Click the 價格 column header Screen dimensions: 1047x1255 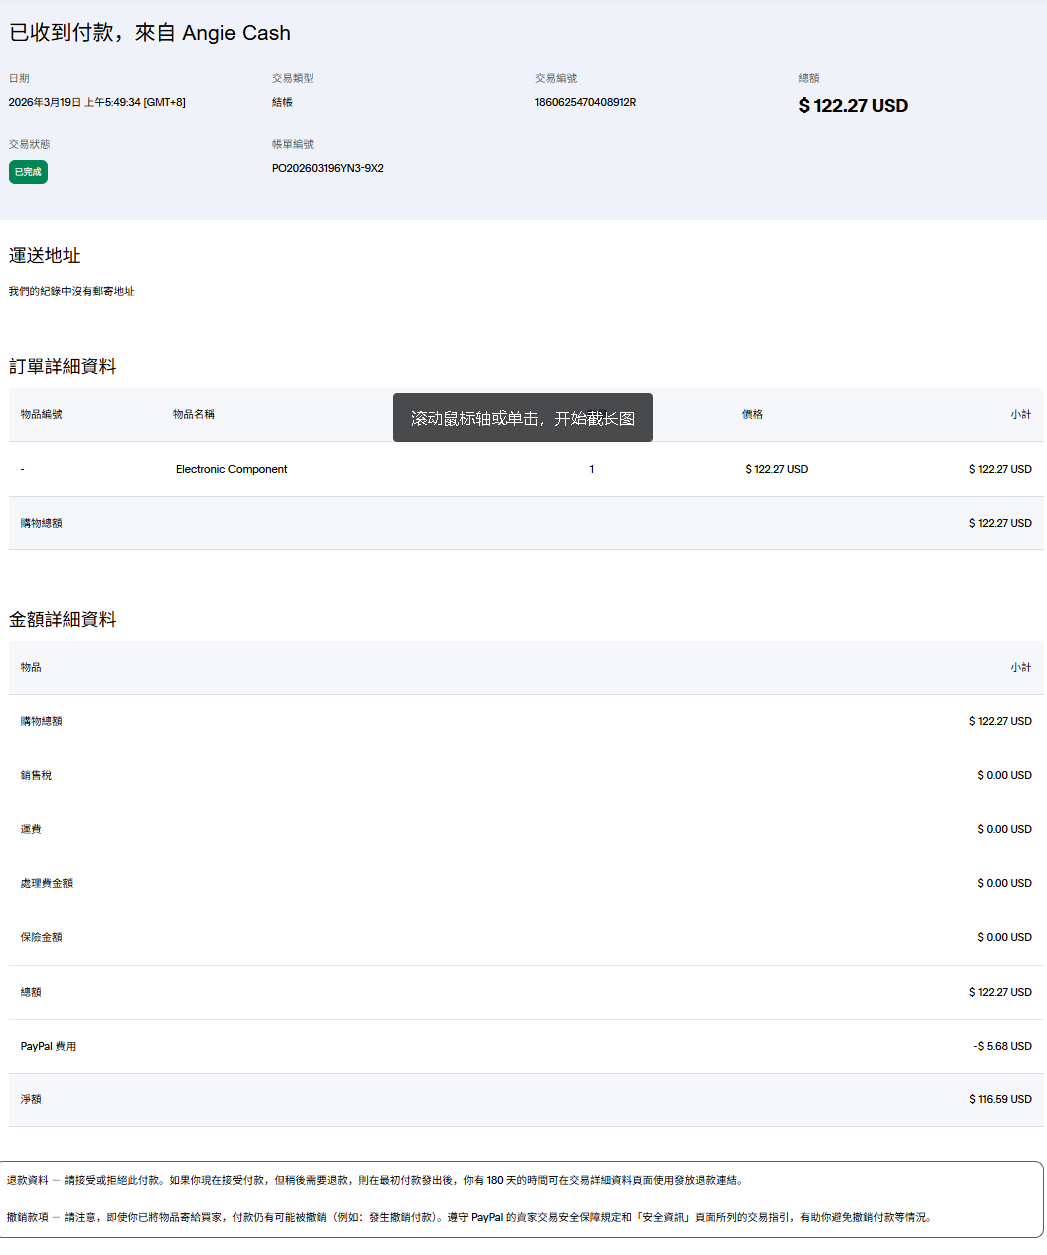pyautogui.click(x=752, y=414)
